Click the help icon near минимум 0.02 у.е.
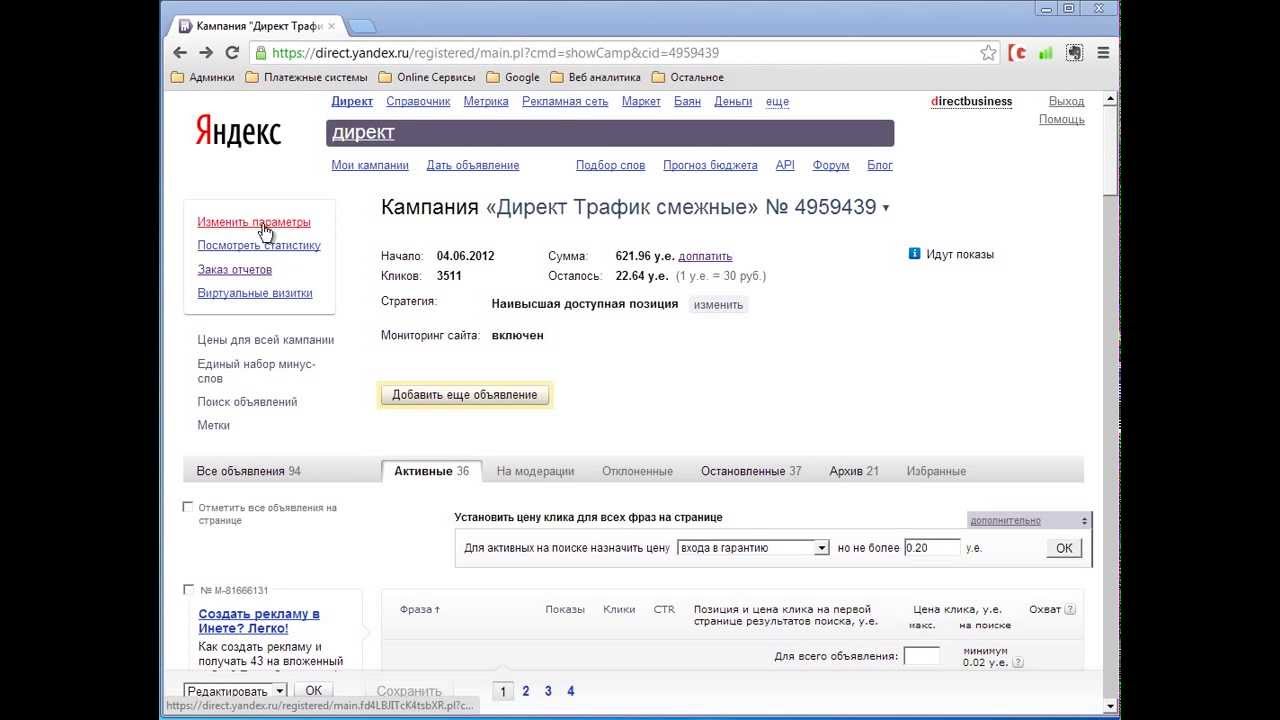Screen dimensions: 1280x720 point(1019,662)
